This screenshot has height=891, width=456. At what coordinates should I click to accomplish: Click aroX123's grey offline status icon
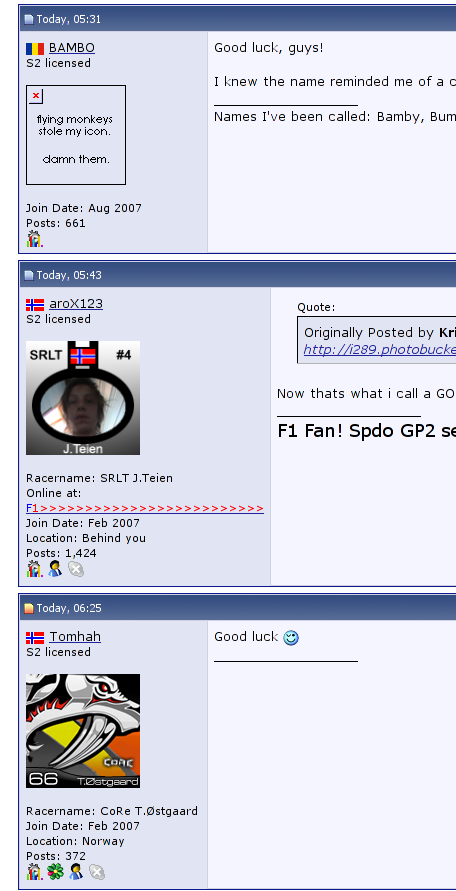tap(76, 569)
